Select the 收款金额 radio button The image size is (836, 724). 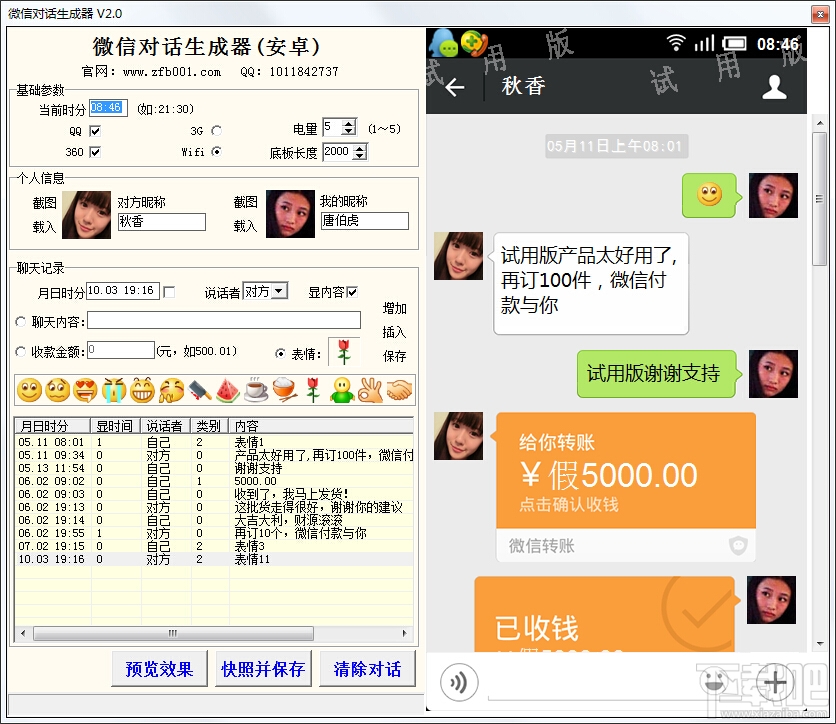point(20,352)
